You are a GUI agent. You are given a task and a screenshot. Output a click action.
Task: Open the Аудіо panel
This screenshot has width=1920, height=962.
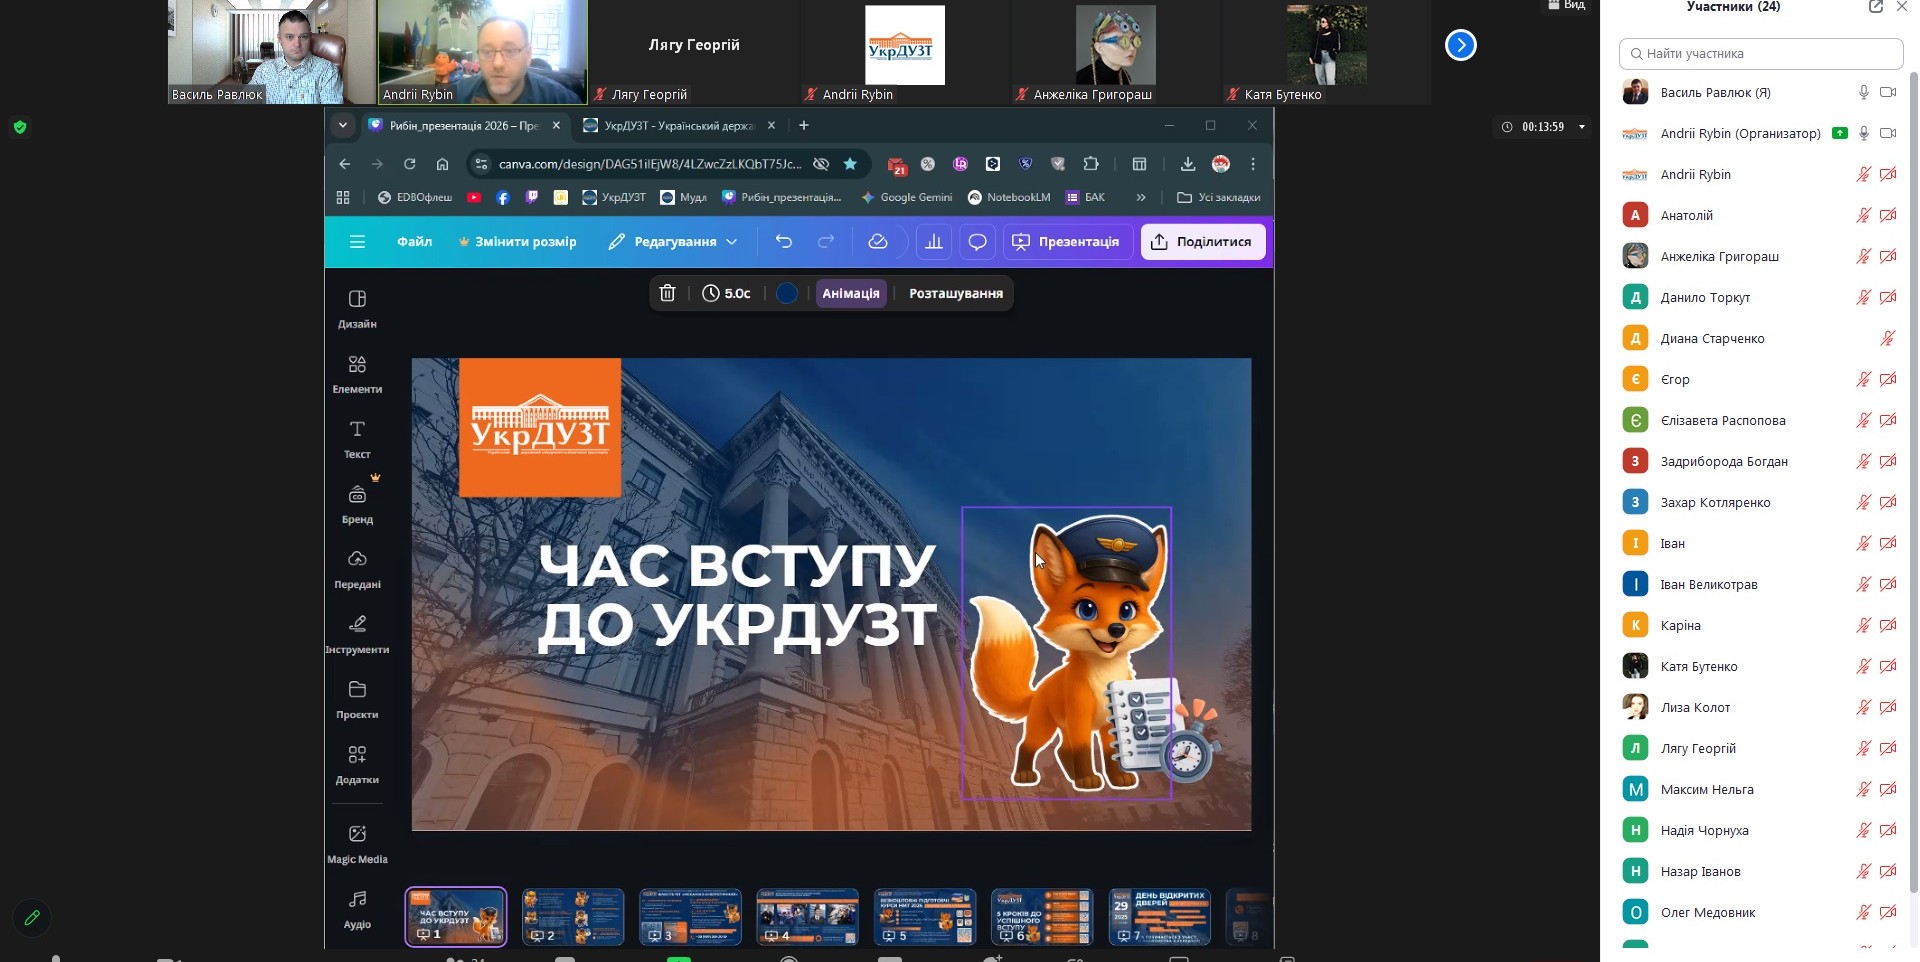(357, 910)
